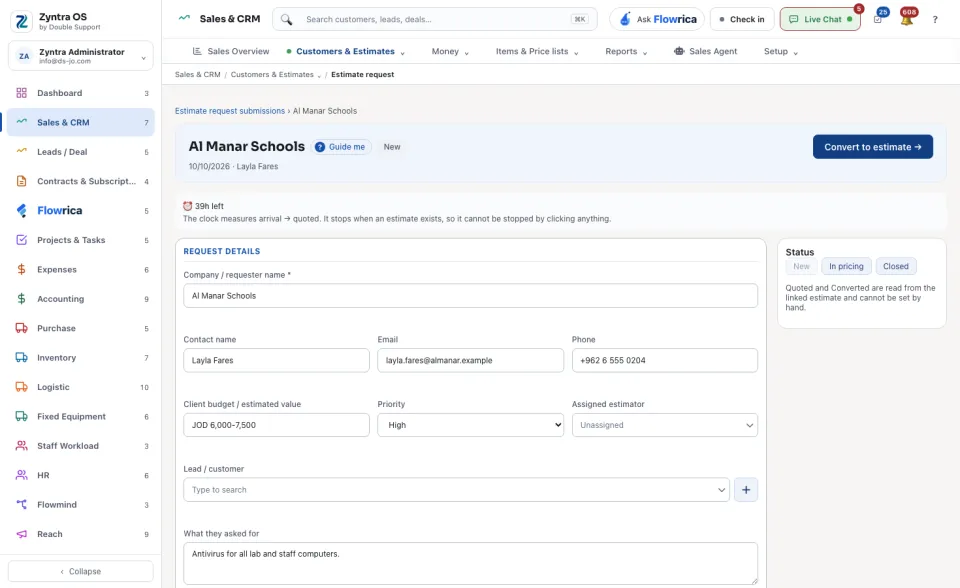Screen dimensions: 960x588
Task: Click the plus icon to add lead/customer
Action: coord(746,490)
